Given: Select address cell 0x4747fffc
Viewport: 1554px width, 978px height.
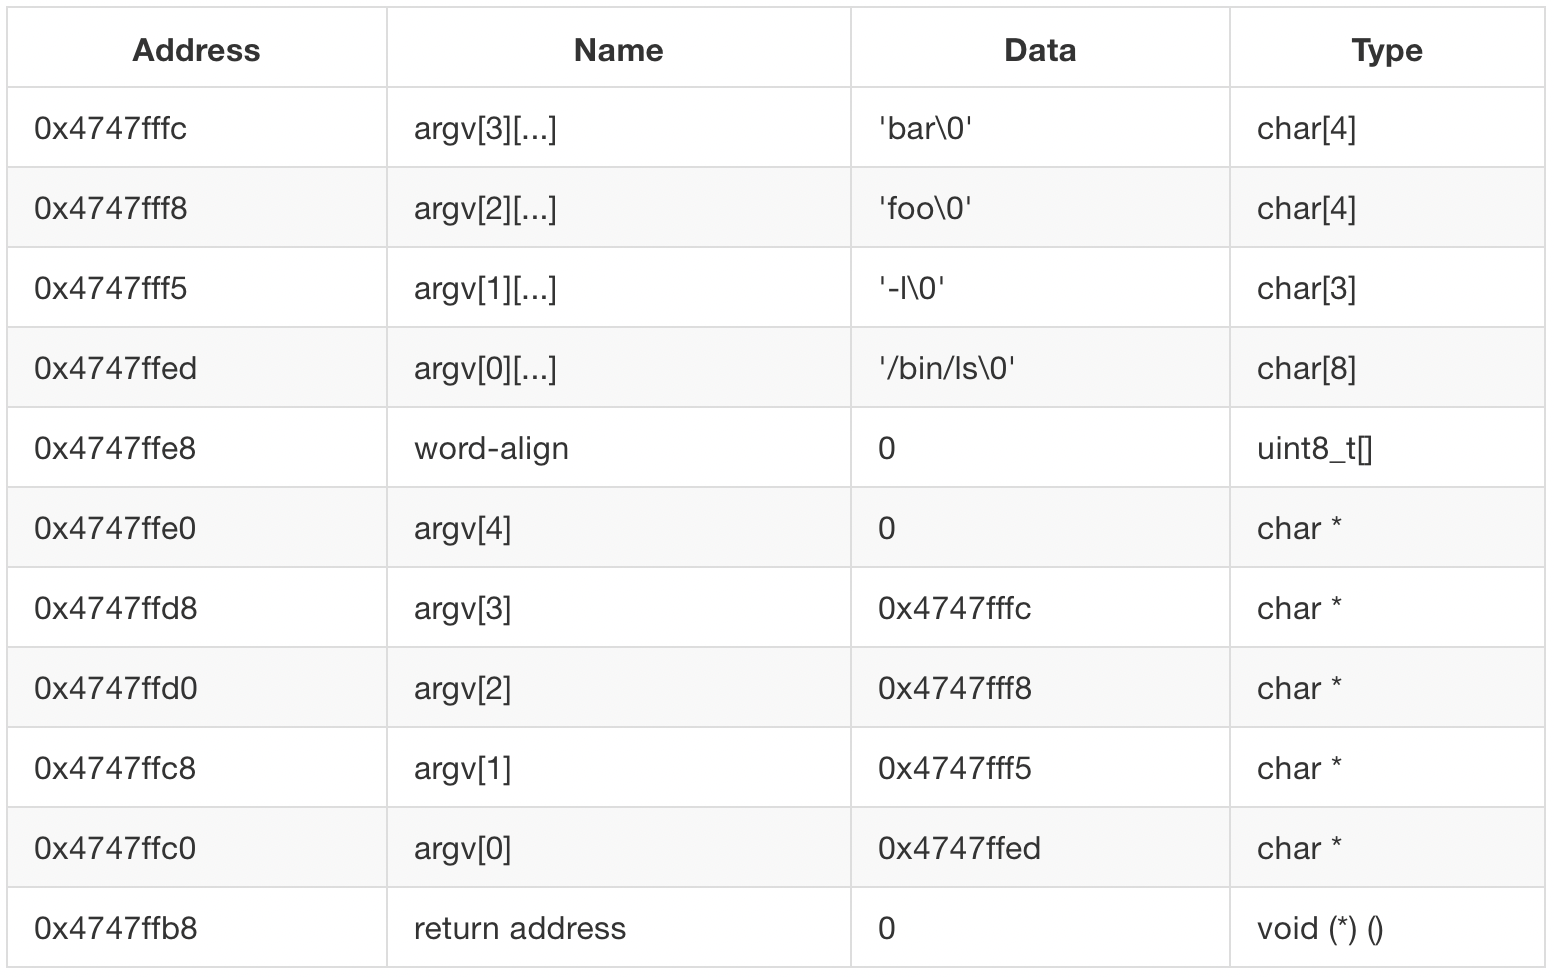Looking at the screenshot, I should (x=111, y=129).
